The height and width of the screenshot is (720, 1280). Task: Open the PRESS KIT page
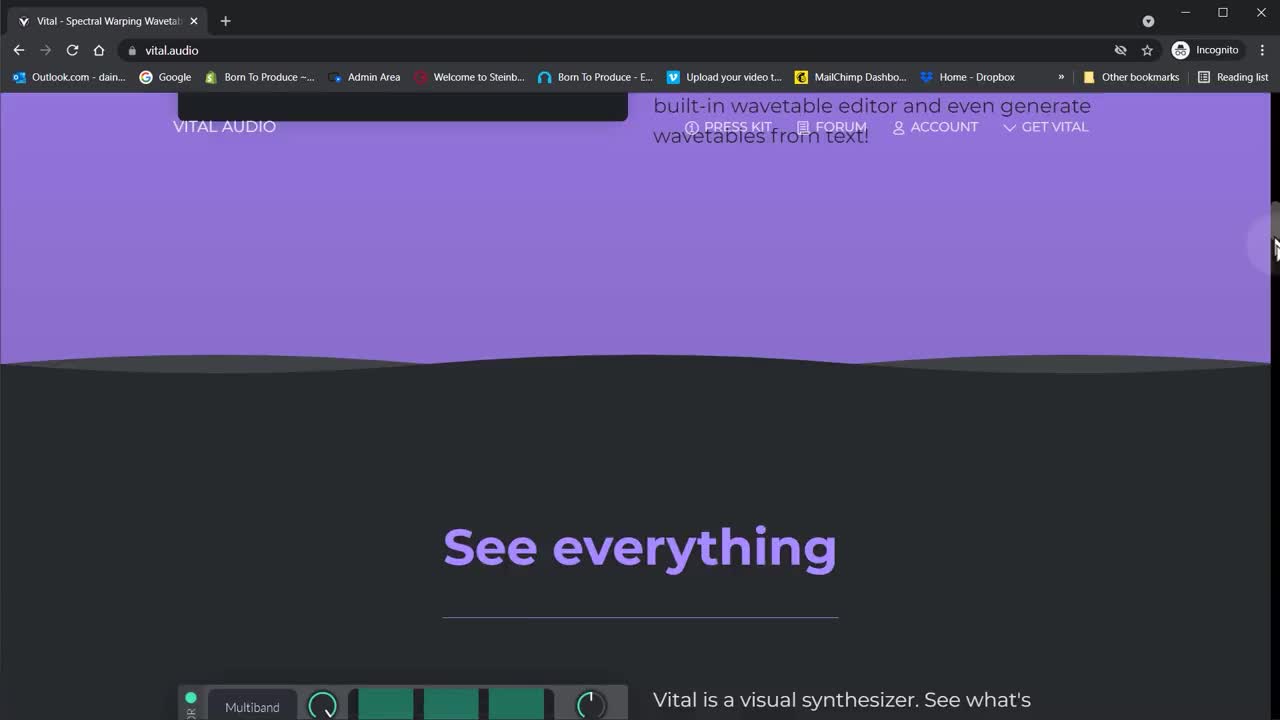729,127
